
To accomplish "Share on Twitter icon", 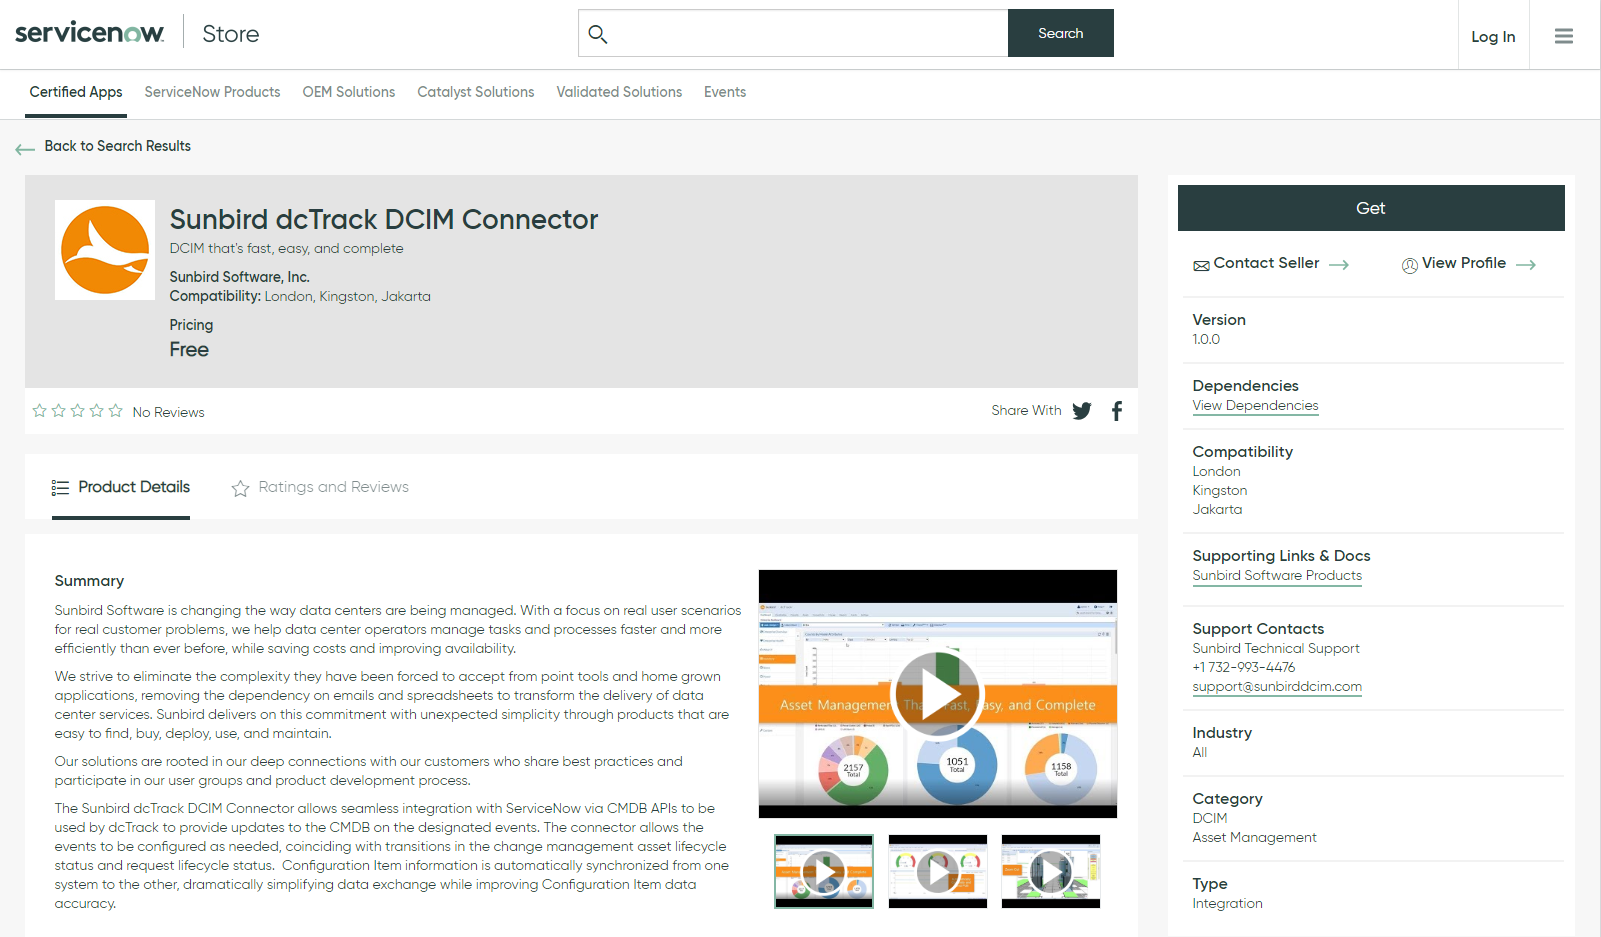I will 1082,411.
